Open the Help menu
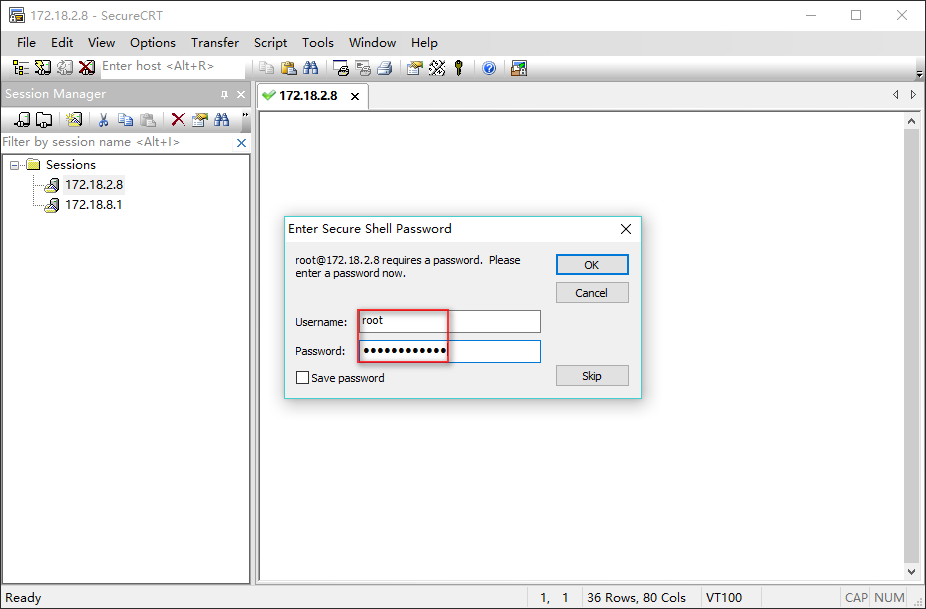 click(x=424, y=43)
